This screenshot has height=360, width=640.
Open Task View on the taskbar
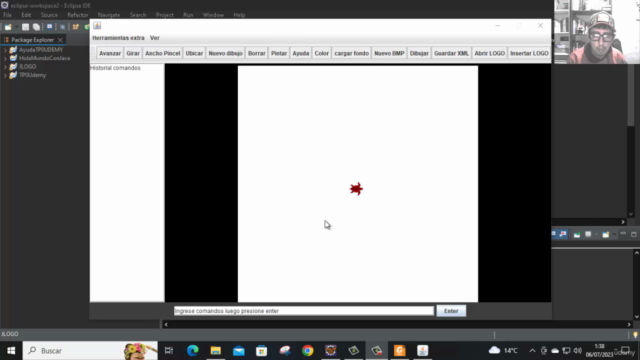tap(169, 351)
